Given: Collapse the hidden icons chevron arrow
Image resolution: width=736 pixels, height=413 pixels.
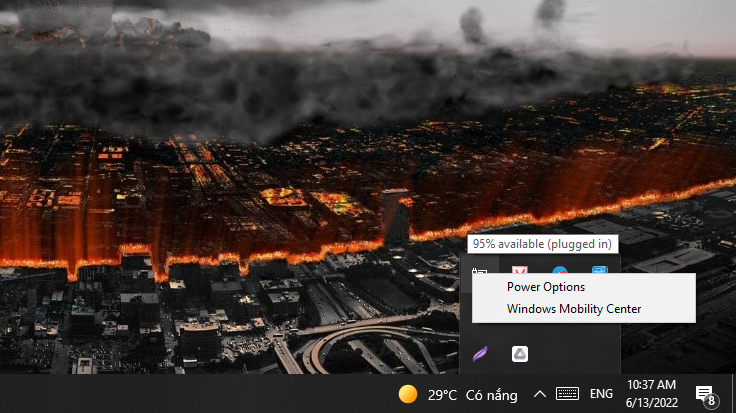Looking at the screenshot, I should tap(540, 394).
